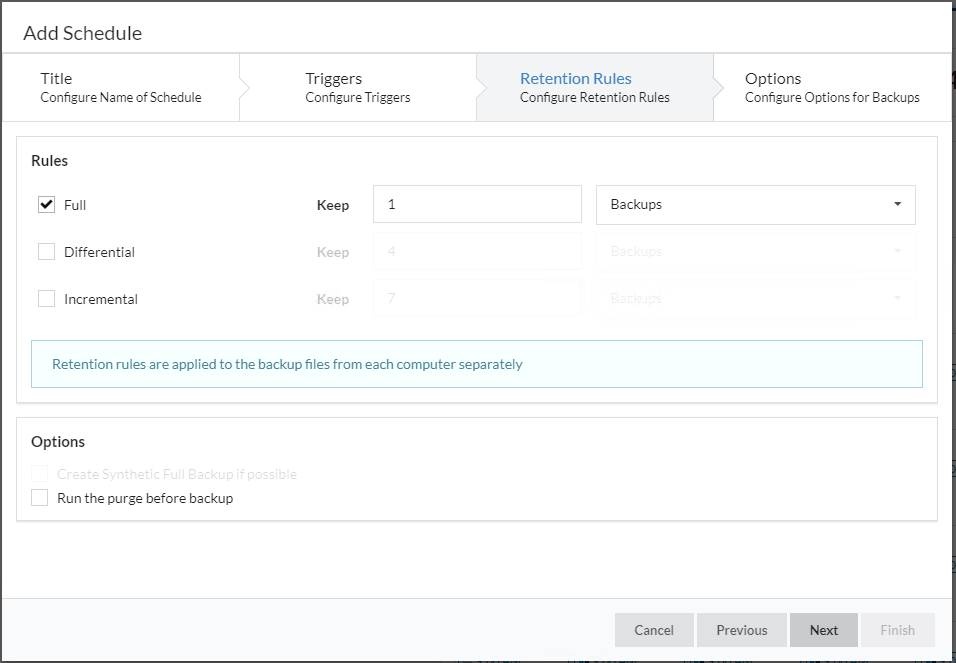956x663 pixels.
Task: Click the Differential Keep count field
Action: point(476,251)
